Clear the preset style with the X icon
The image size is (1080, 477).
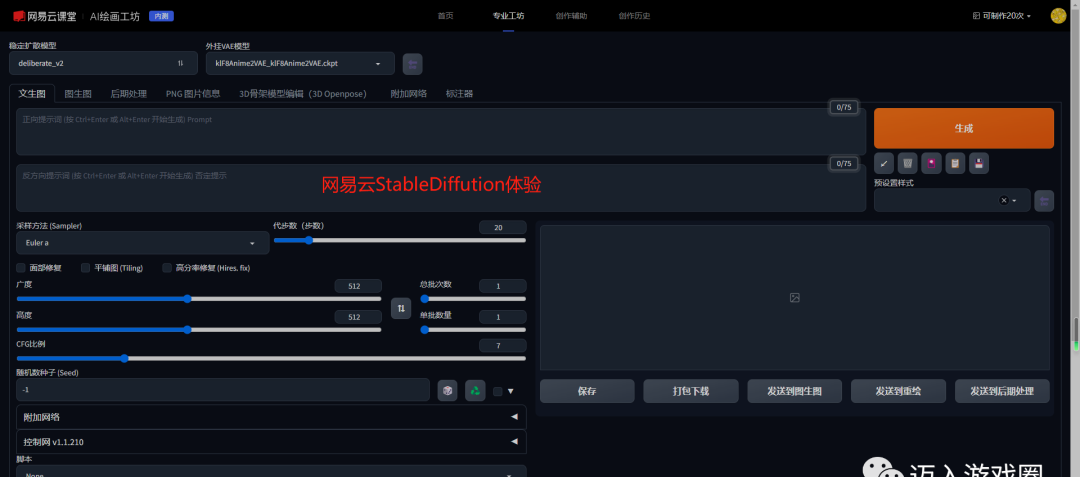point(1004,200)
